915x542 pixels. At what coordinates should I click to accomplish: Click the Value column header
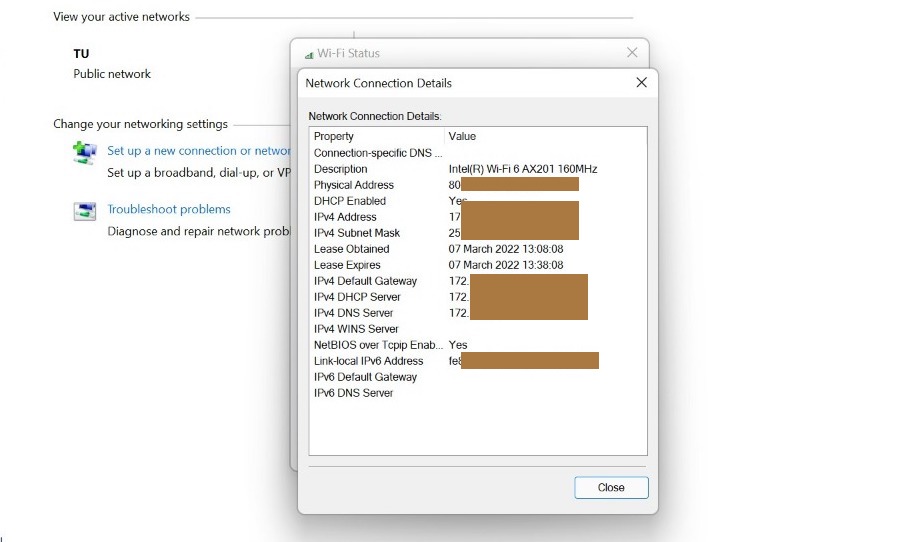click(462, 136)
